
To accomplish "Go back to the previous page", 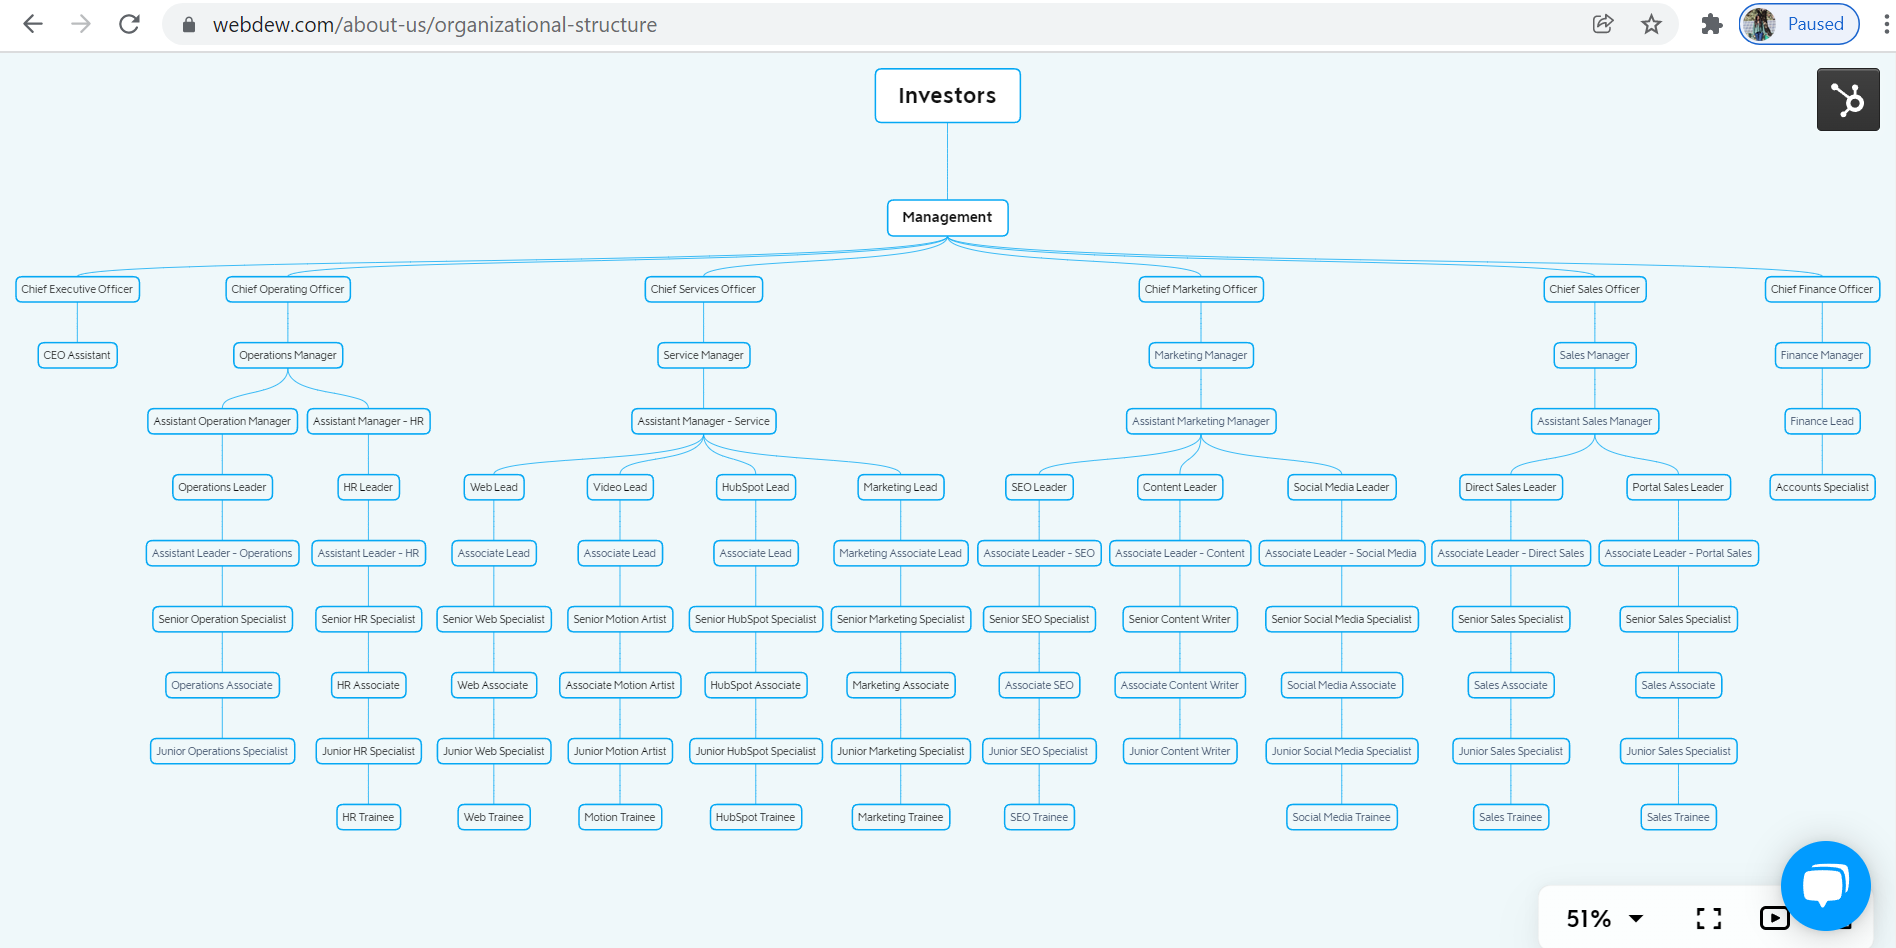I will (33, 24).
